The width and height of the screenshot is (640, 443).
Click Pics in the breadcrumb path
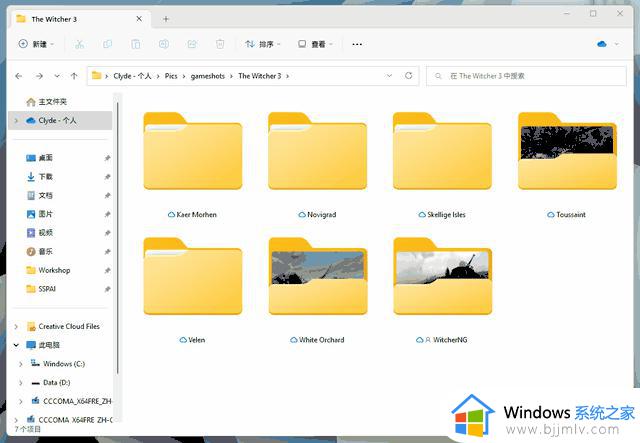click(x=171, y=76)
